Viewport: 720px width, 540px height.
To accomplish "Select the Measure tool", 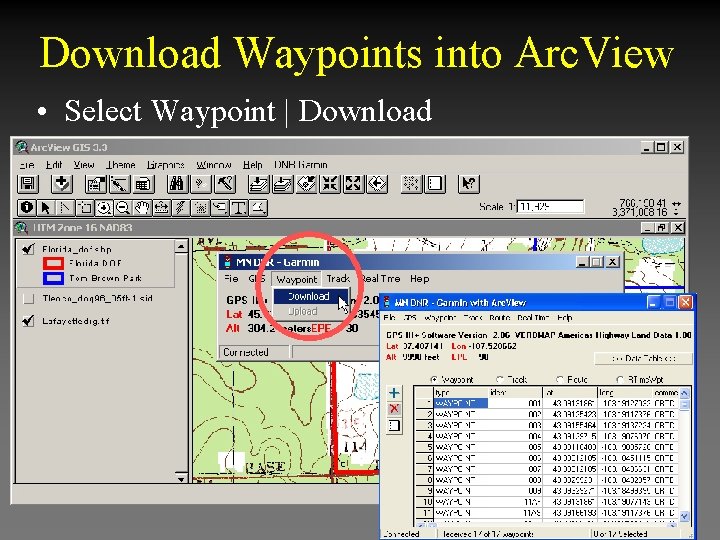I will pos(161,208).
